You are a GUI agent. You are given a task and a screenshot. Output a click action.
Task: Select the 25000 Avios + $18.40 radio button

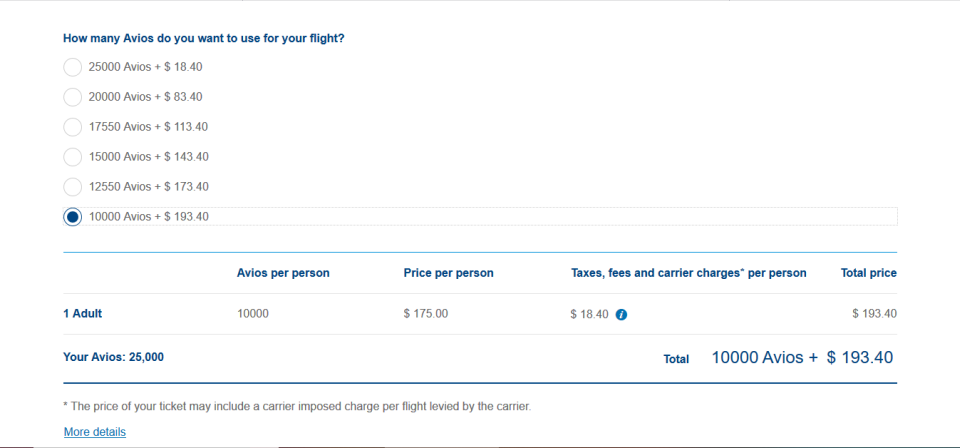(x=72, y=67)
